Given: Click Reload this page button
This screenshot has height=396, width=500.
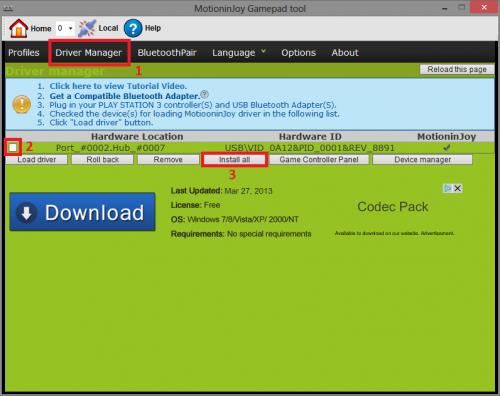Looking at the screenshot, I should 457,69.
